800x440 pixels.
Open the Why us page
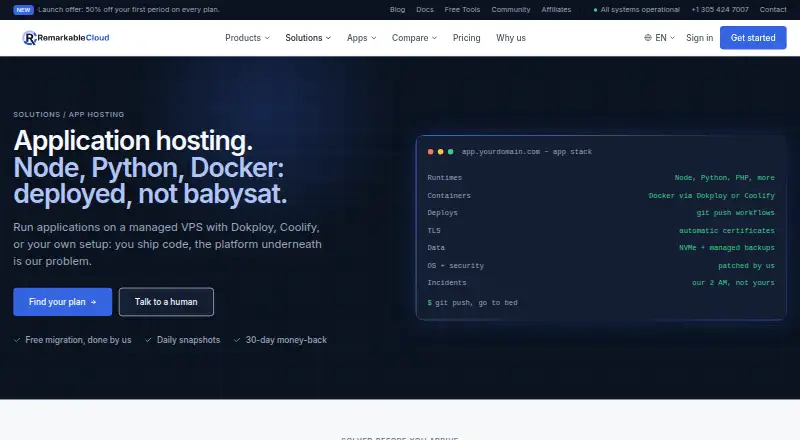[x=511, y=38]
